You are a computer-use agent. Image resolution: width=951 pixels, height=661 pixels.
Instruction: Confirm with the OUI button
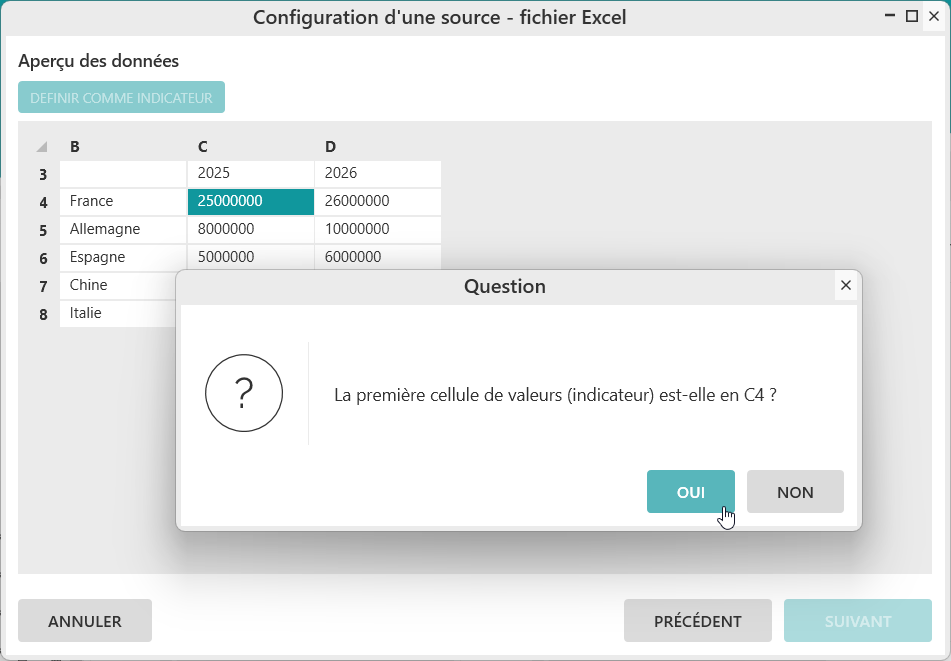[690, 492]
